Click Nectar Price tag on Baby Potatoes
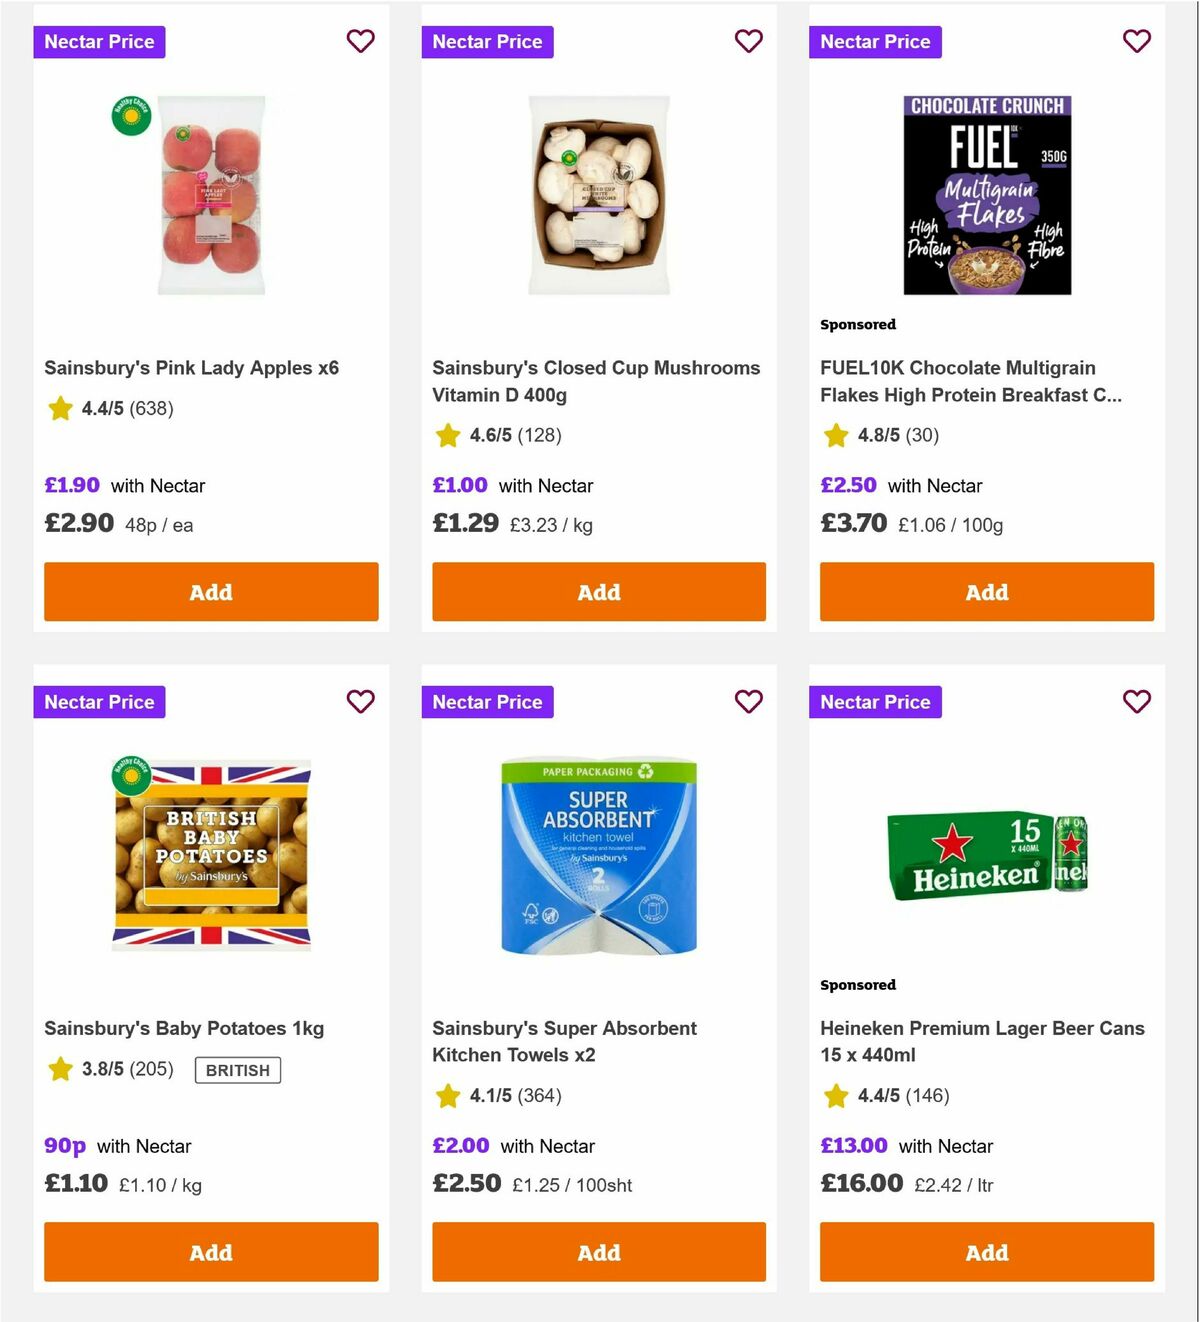 pos(99,702)
